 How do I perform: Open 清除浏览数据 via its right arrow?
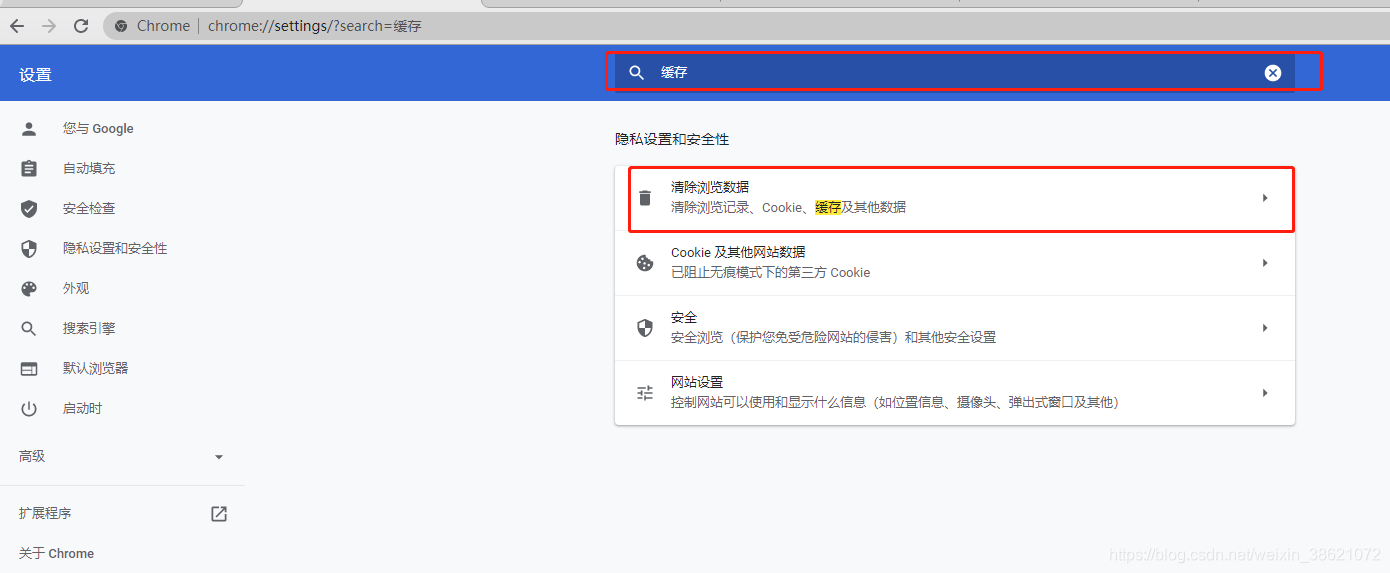1265,198
